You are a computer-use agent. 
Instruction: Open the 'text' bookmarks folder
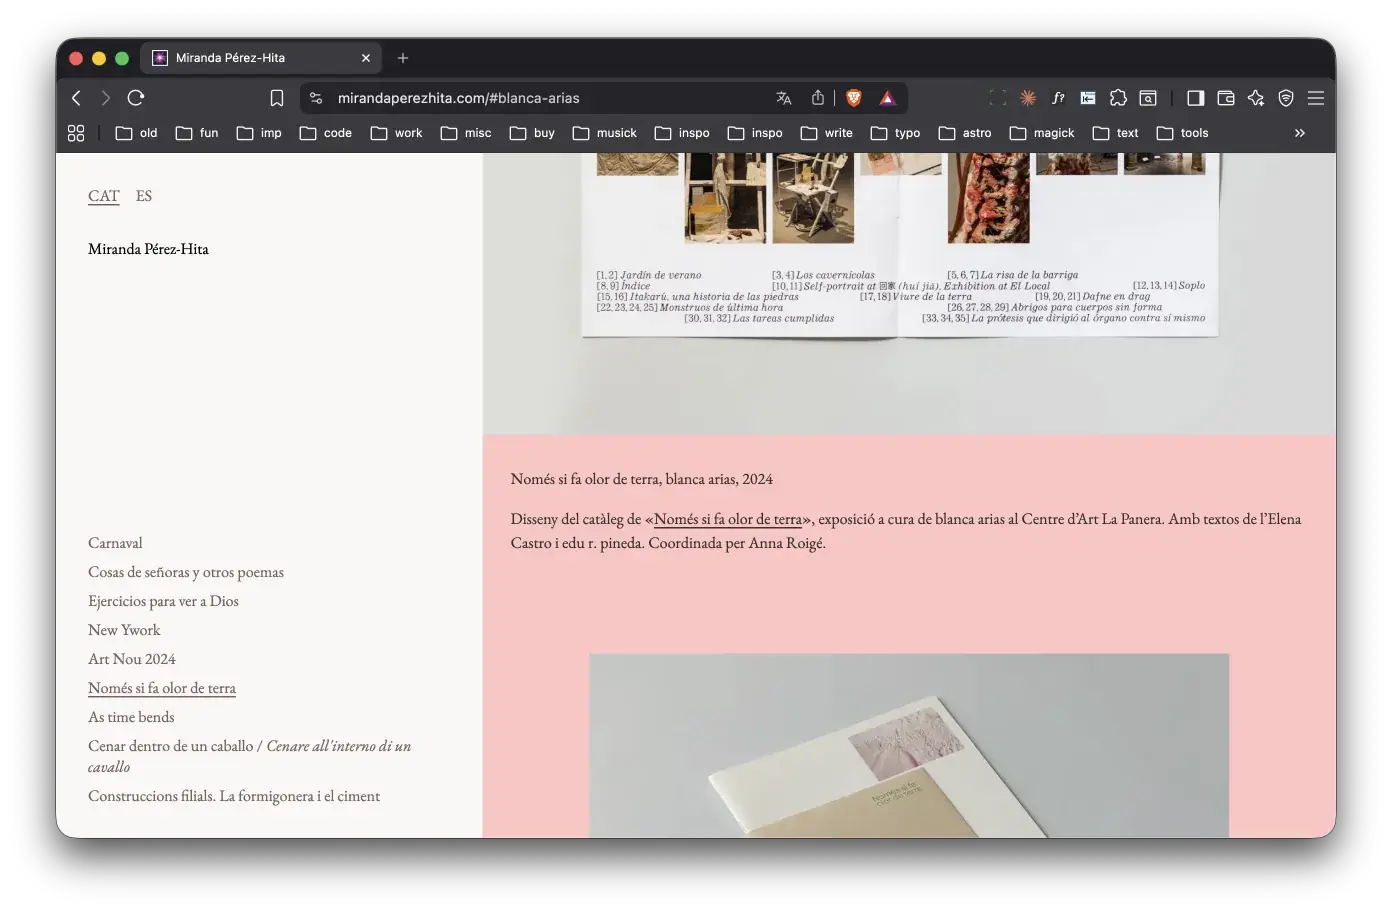point(1116,133)
